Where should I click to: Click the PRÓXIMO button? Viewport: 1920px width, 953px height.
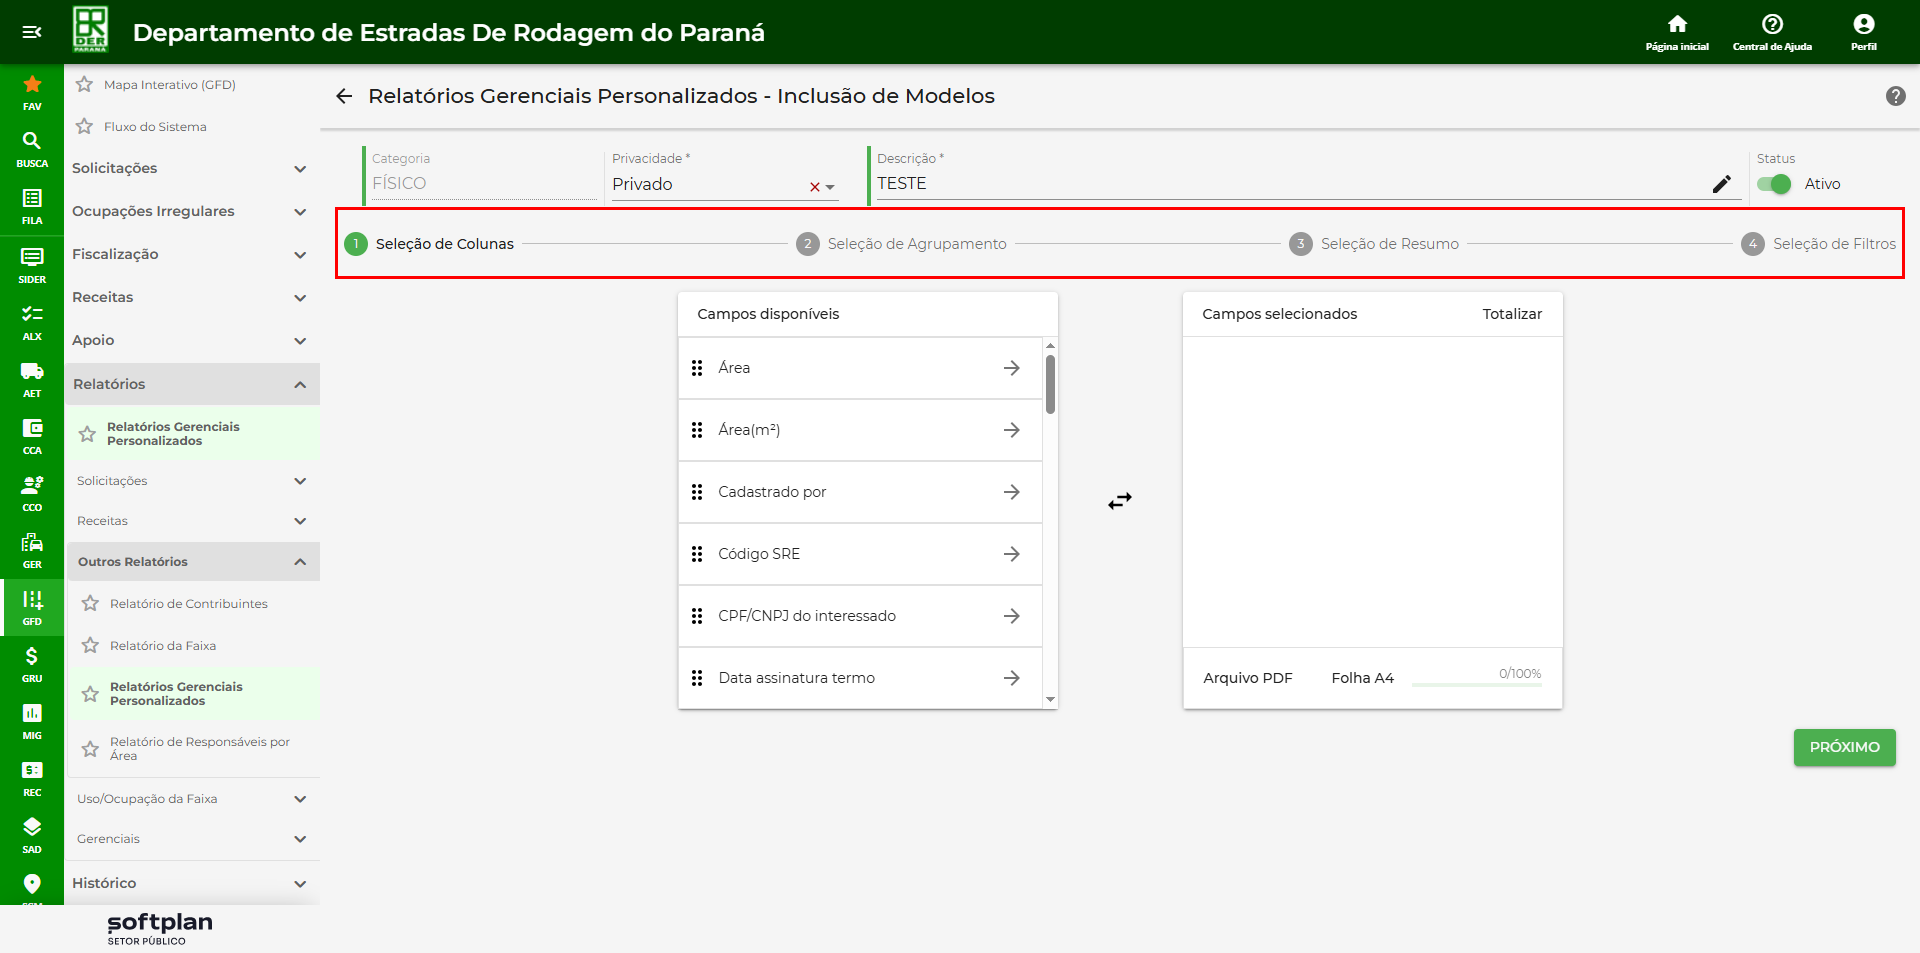tap(1844, 747)
